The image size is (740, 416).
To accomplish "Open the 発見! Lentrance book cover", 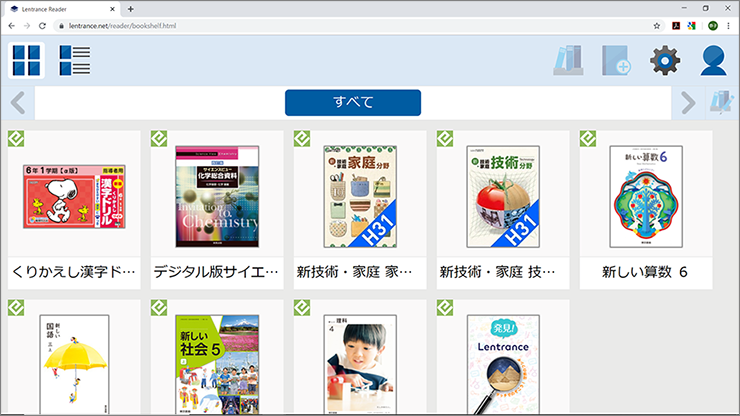I will [503, 365].
